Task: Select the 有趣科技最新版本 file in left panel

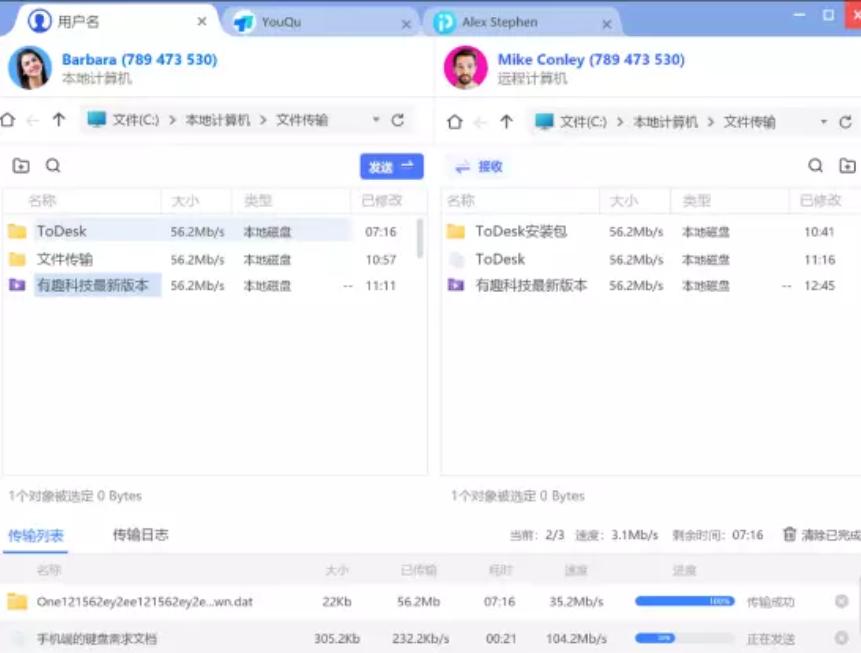Action: (95, 285)
